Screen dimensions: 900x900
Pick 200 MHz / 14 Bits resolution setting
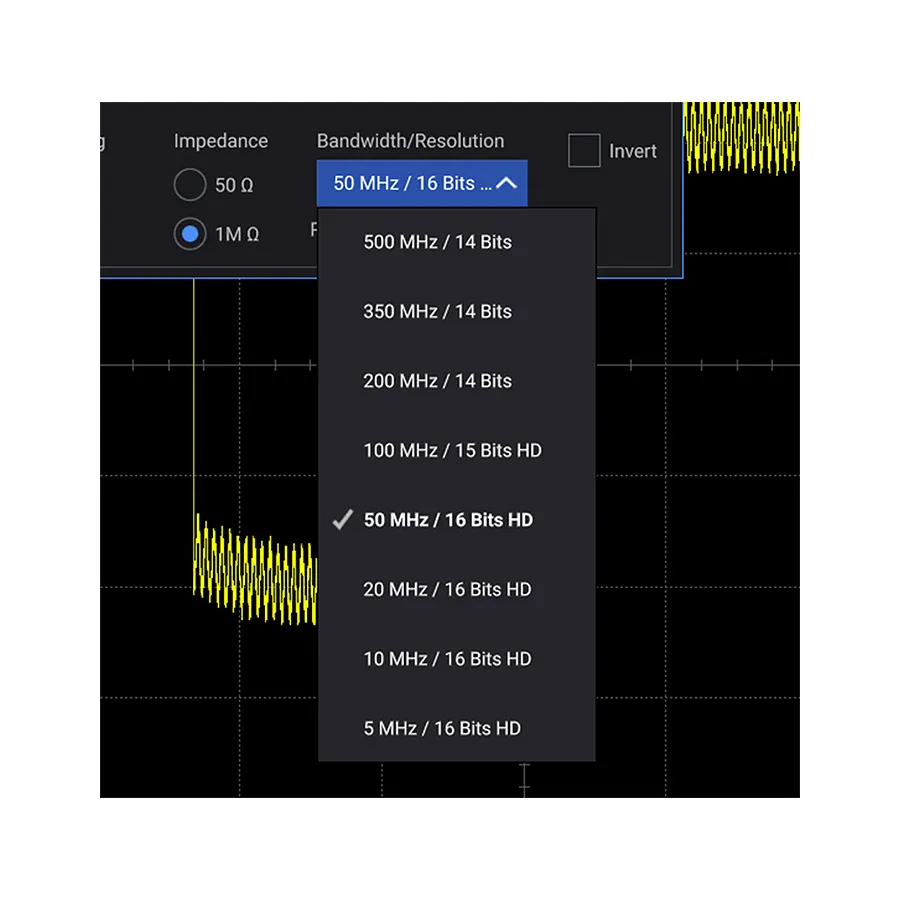pyautogui.click(x=437, y=381)
